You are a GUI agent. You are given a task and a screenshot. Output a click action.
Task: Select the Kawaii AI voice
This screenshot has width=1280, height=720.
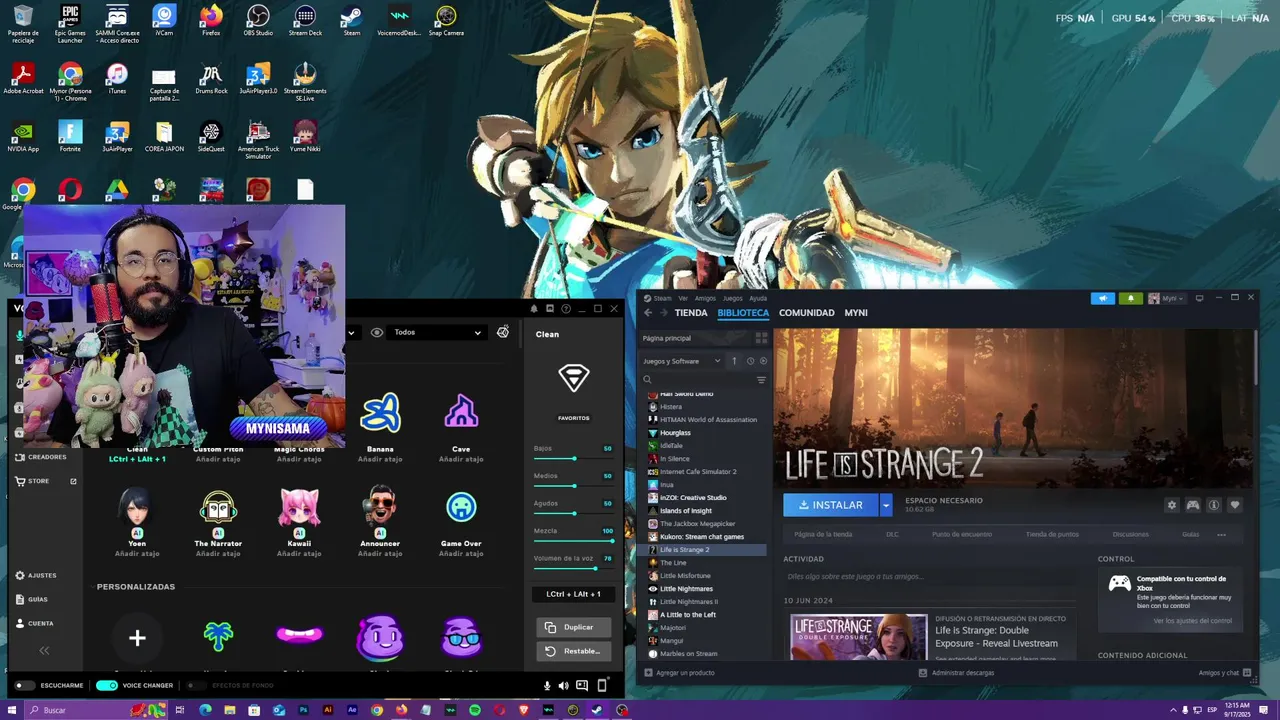pos(299,508)
